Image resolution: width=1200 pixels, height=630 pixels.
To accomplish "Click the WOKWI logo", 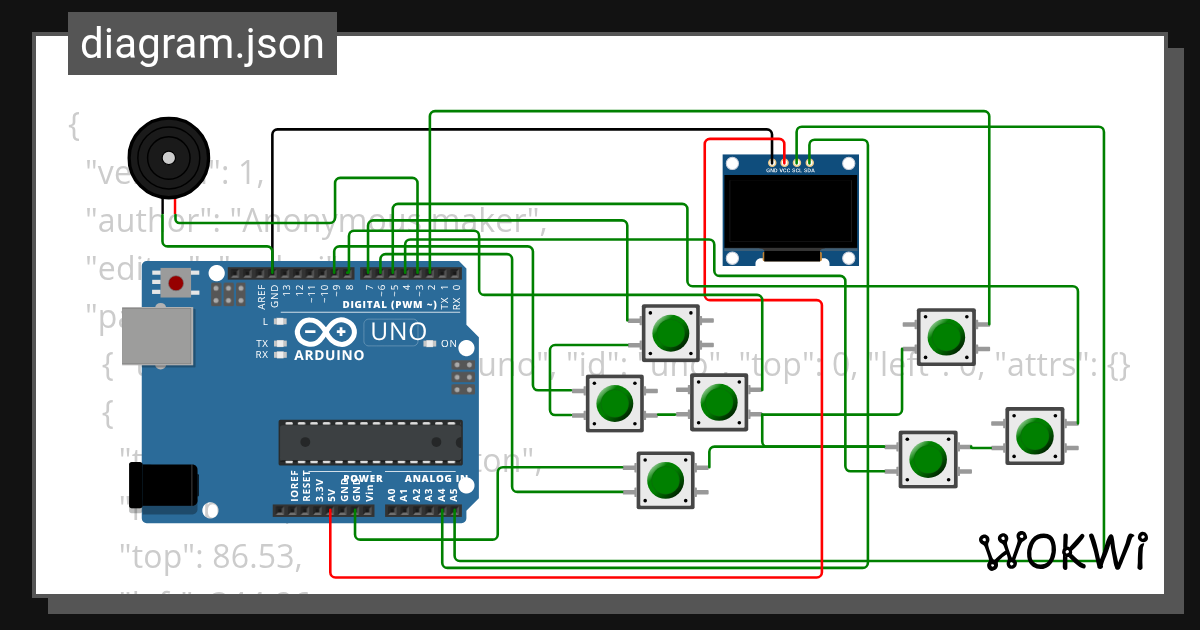I will coord(1065,550).
